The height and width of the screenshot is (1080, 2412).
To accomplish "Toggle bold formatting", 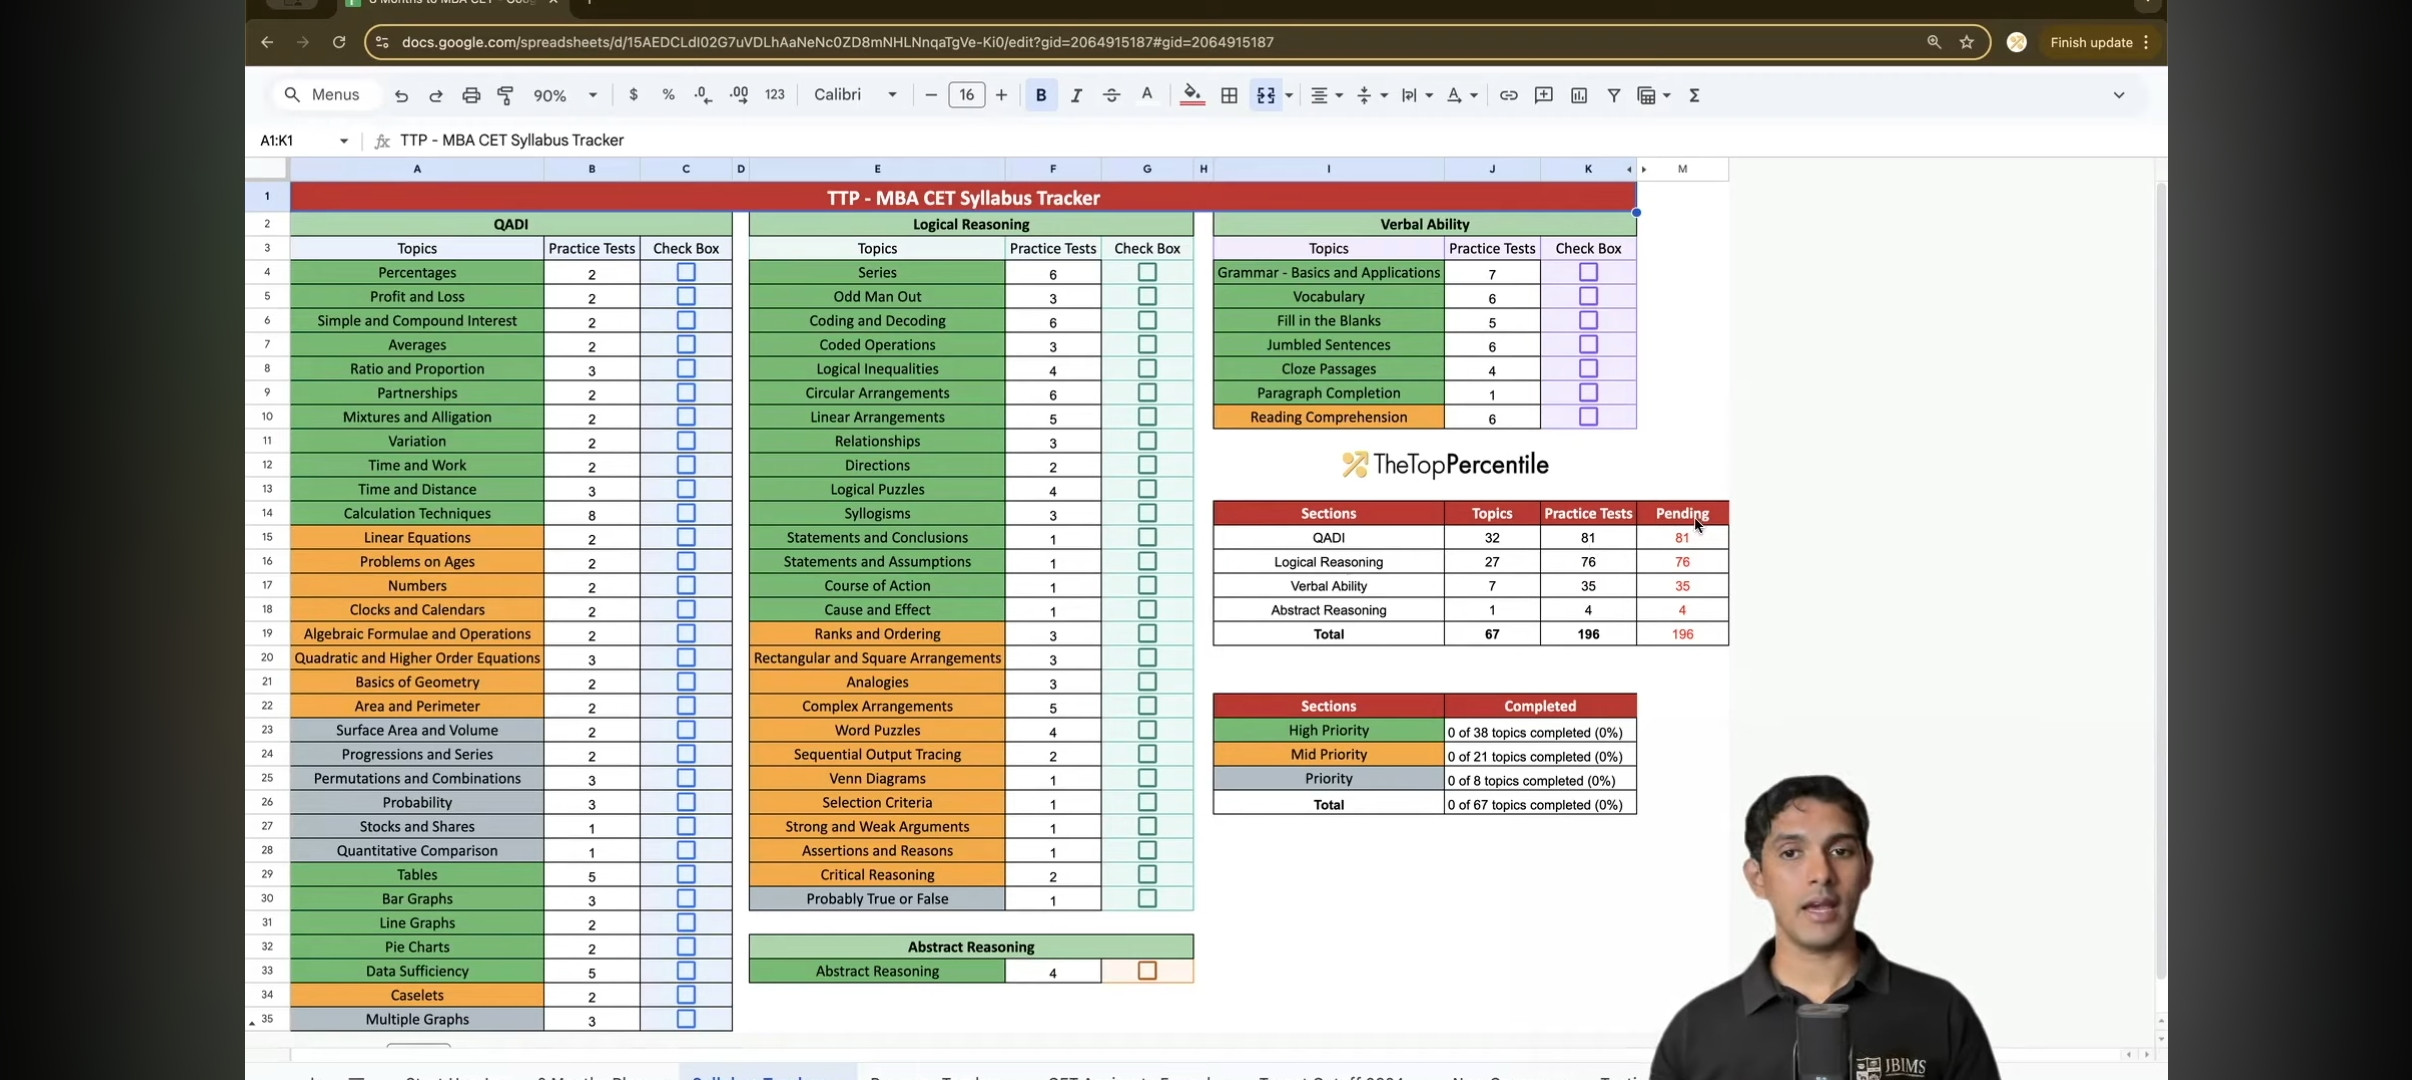I will click(x=1041, y=95).
